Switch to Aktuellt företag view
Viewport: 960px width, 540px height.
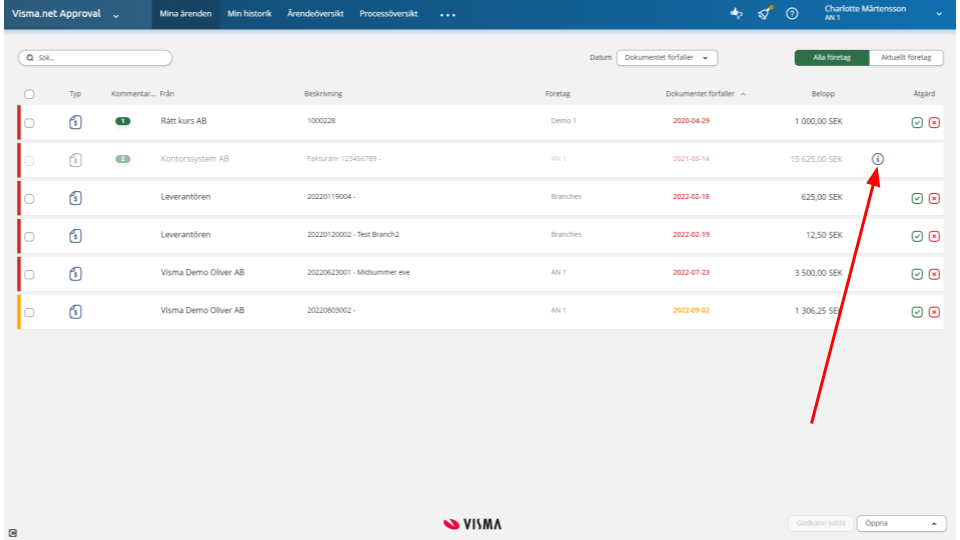(x=906, y=58)
